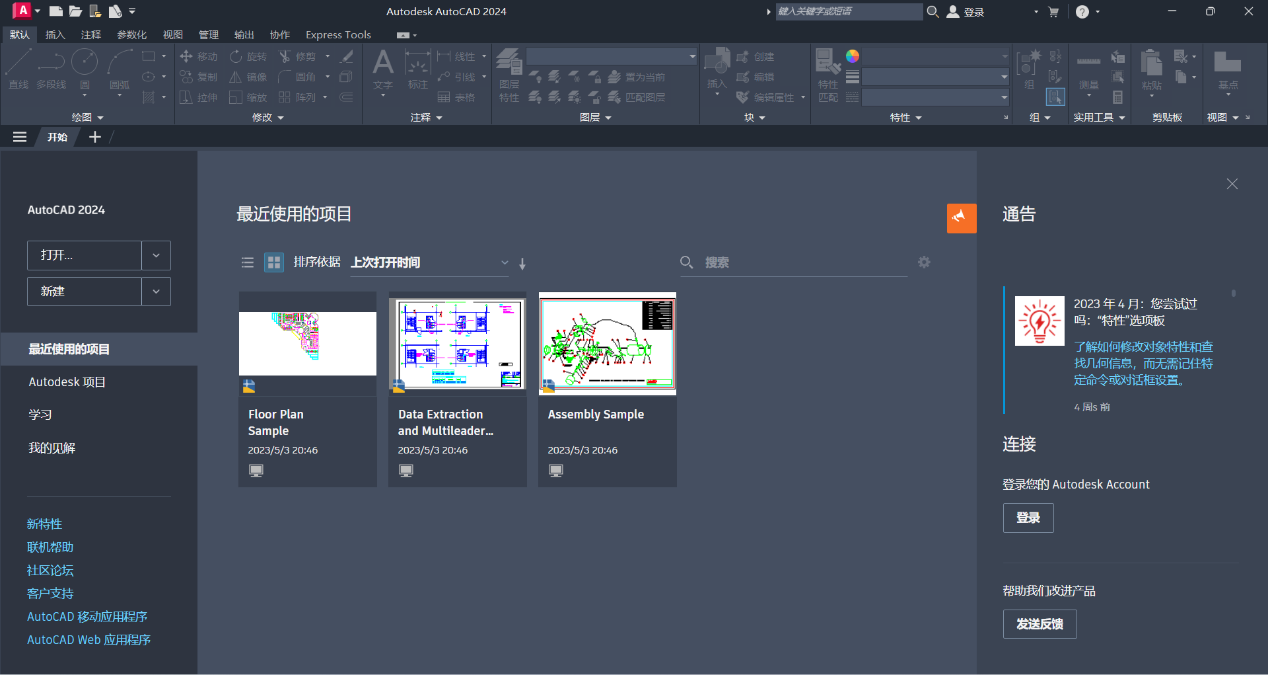1268x675 pixels.
Task: Open Layer Properties (图层特性)
Action: click(x=509, y=75)
